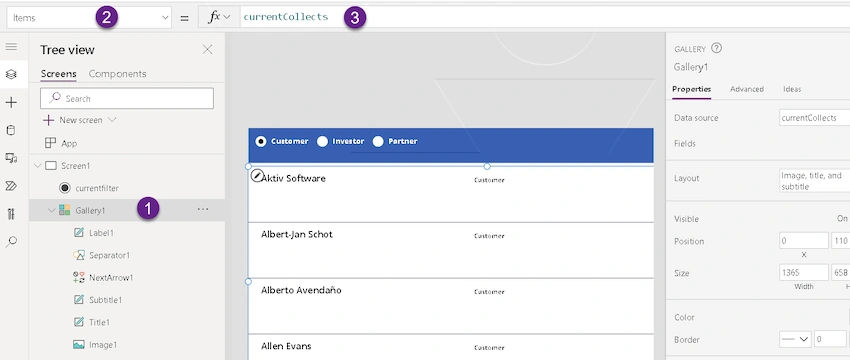Viewport: 850px width, 360px height.
Task: Select NextArrow1 in the tree
Action: click(x=111, y=278)
